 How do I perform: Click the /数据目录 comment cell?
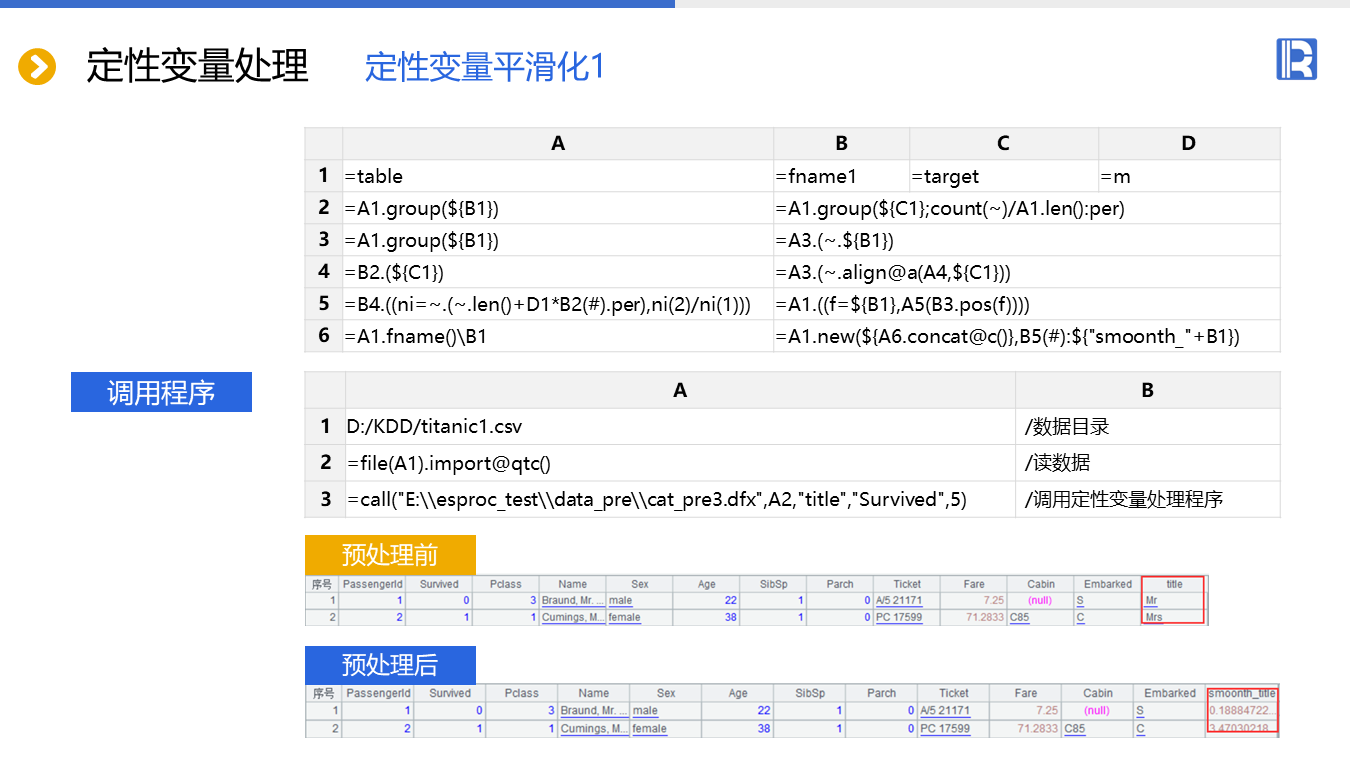pyautogui.click(x=1146, y=427)
